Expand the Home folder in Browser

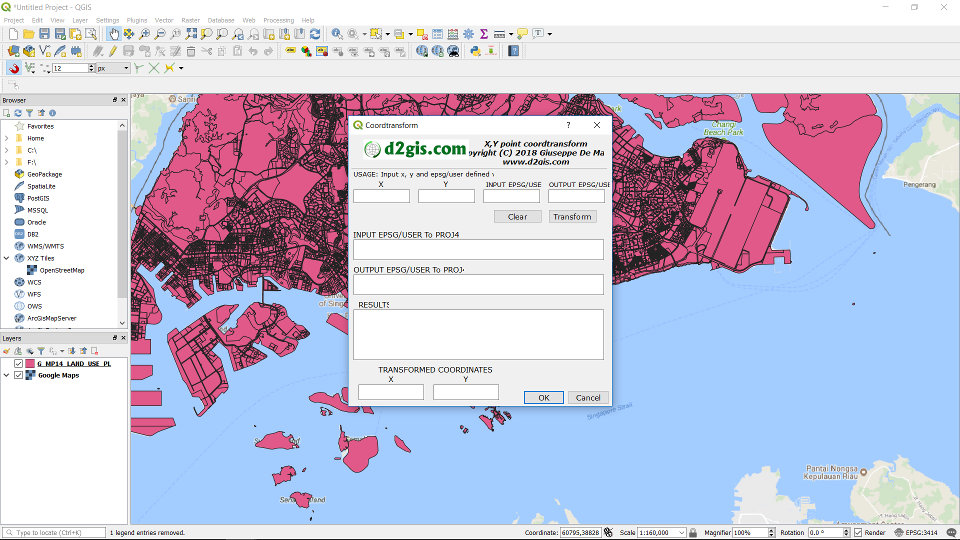[6, 138]
